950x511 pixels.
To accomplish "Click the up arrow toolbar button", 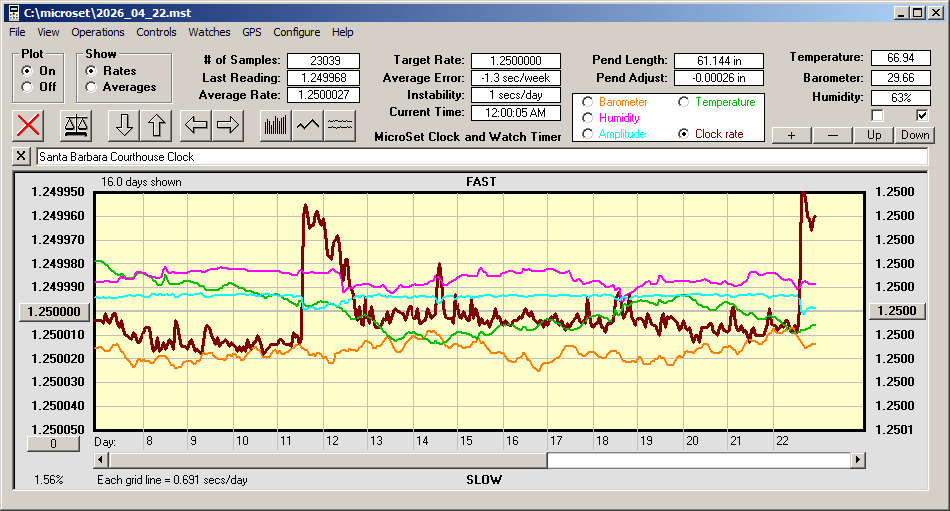I will (158, 125).
